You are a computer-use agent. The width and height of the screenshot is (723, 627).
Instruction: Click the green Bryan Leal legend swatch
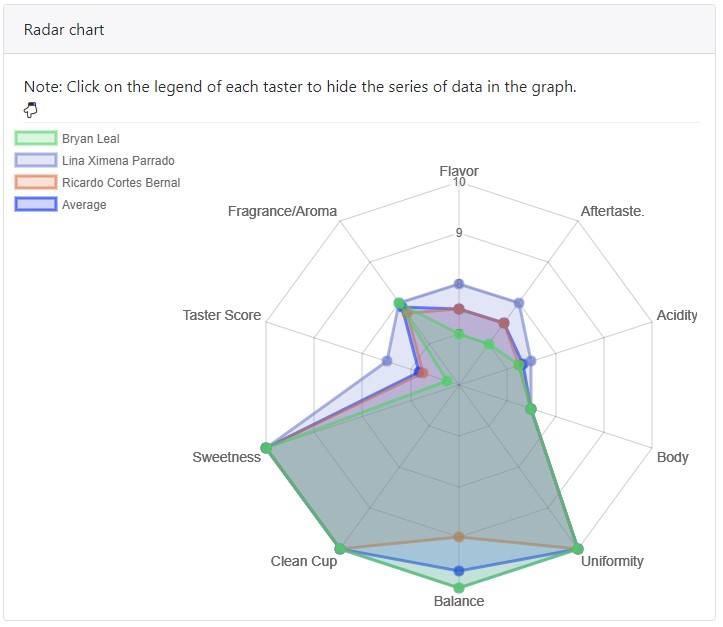[x=35, y=139]
